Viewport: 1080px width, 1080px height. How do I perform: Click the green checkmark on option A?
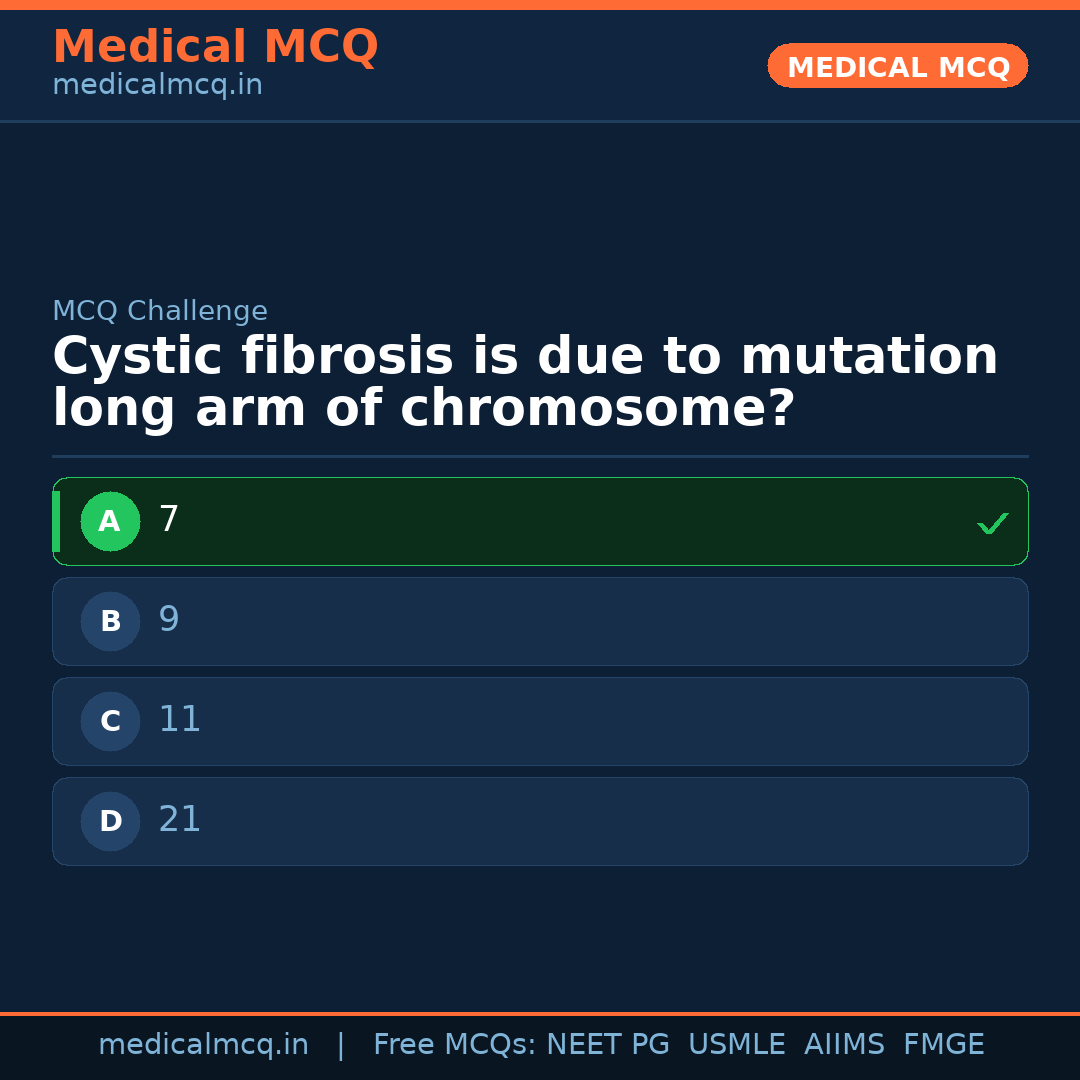tap(992, 523)
